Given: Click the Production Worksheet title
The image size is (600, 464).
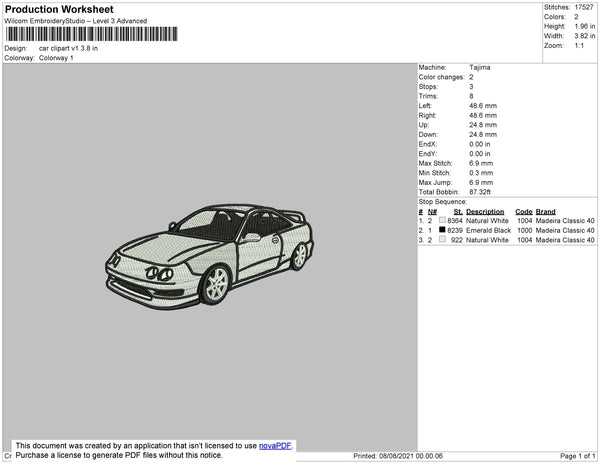Looking at the screenshot, I should click(x=59, y=10).
